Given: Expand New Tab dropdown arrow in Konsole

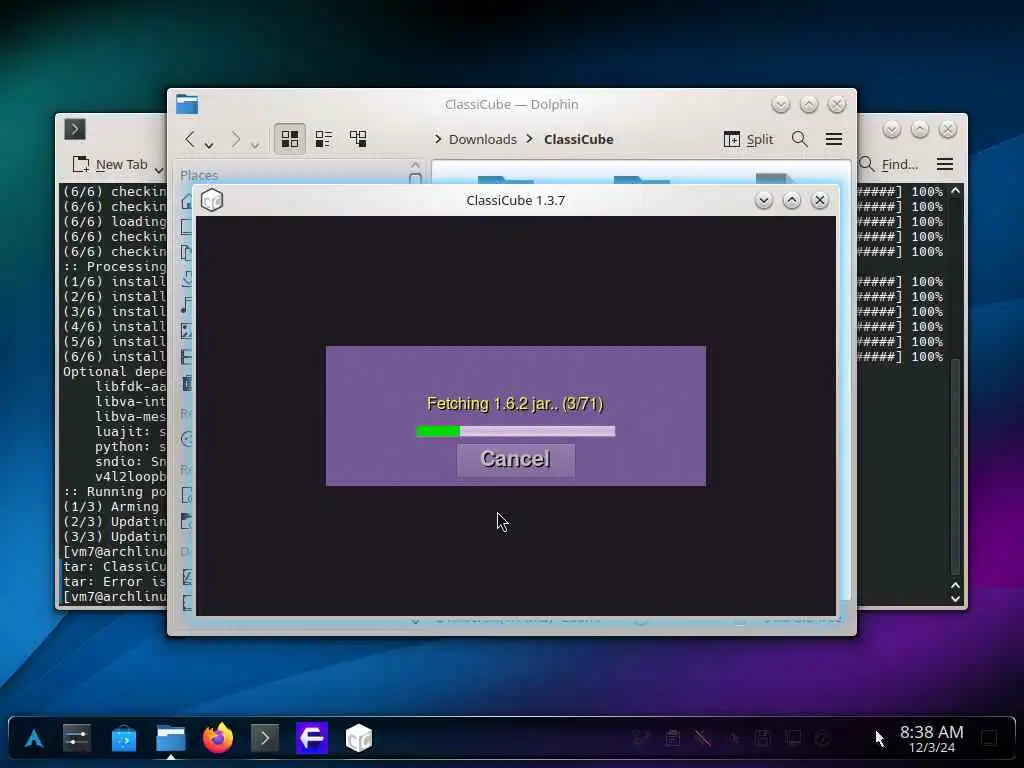Looking at the screenshot, I should [x=158, y=170].
